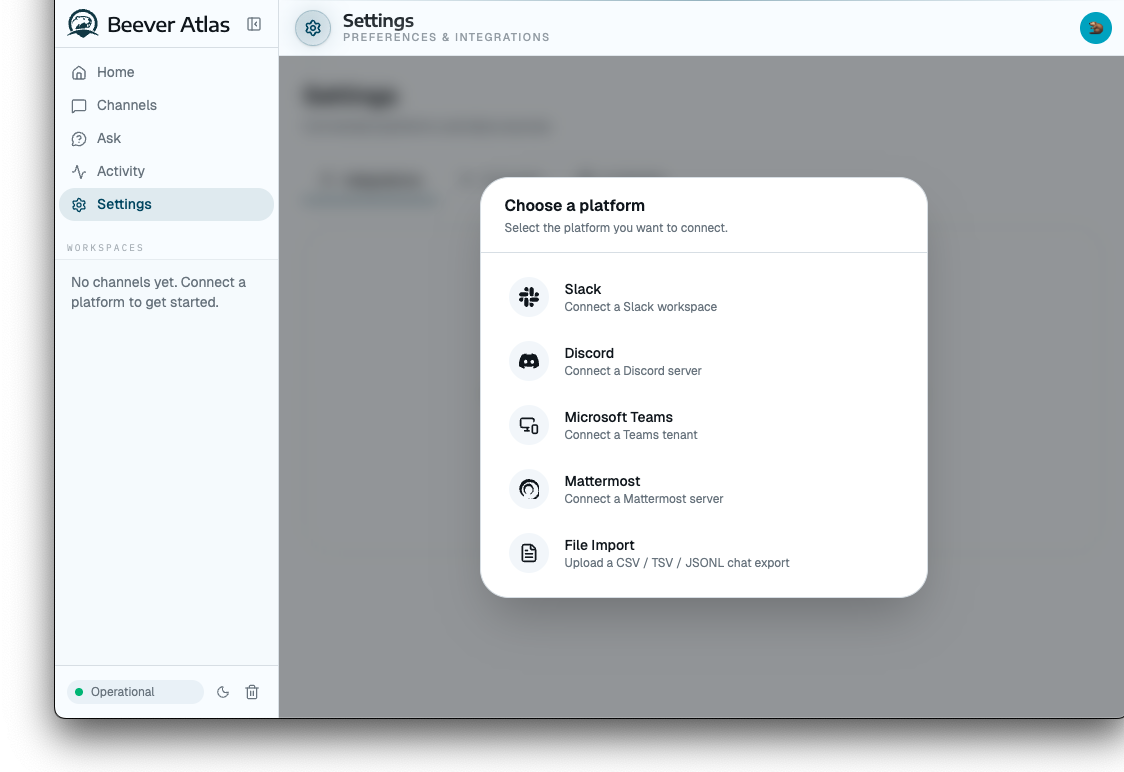The width and height of the screenshot is (1124, 772).
Task: Choose Microsoft Teams as the platform
Action: [703, 425]
